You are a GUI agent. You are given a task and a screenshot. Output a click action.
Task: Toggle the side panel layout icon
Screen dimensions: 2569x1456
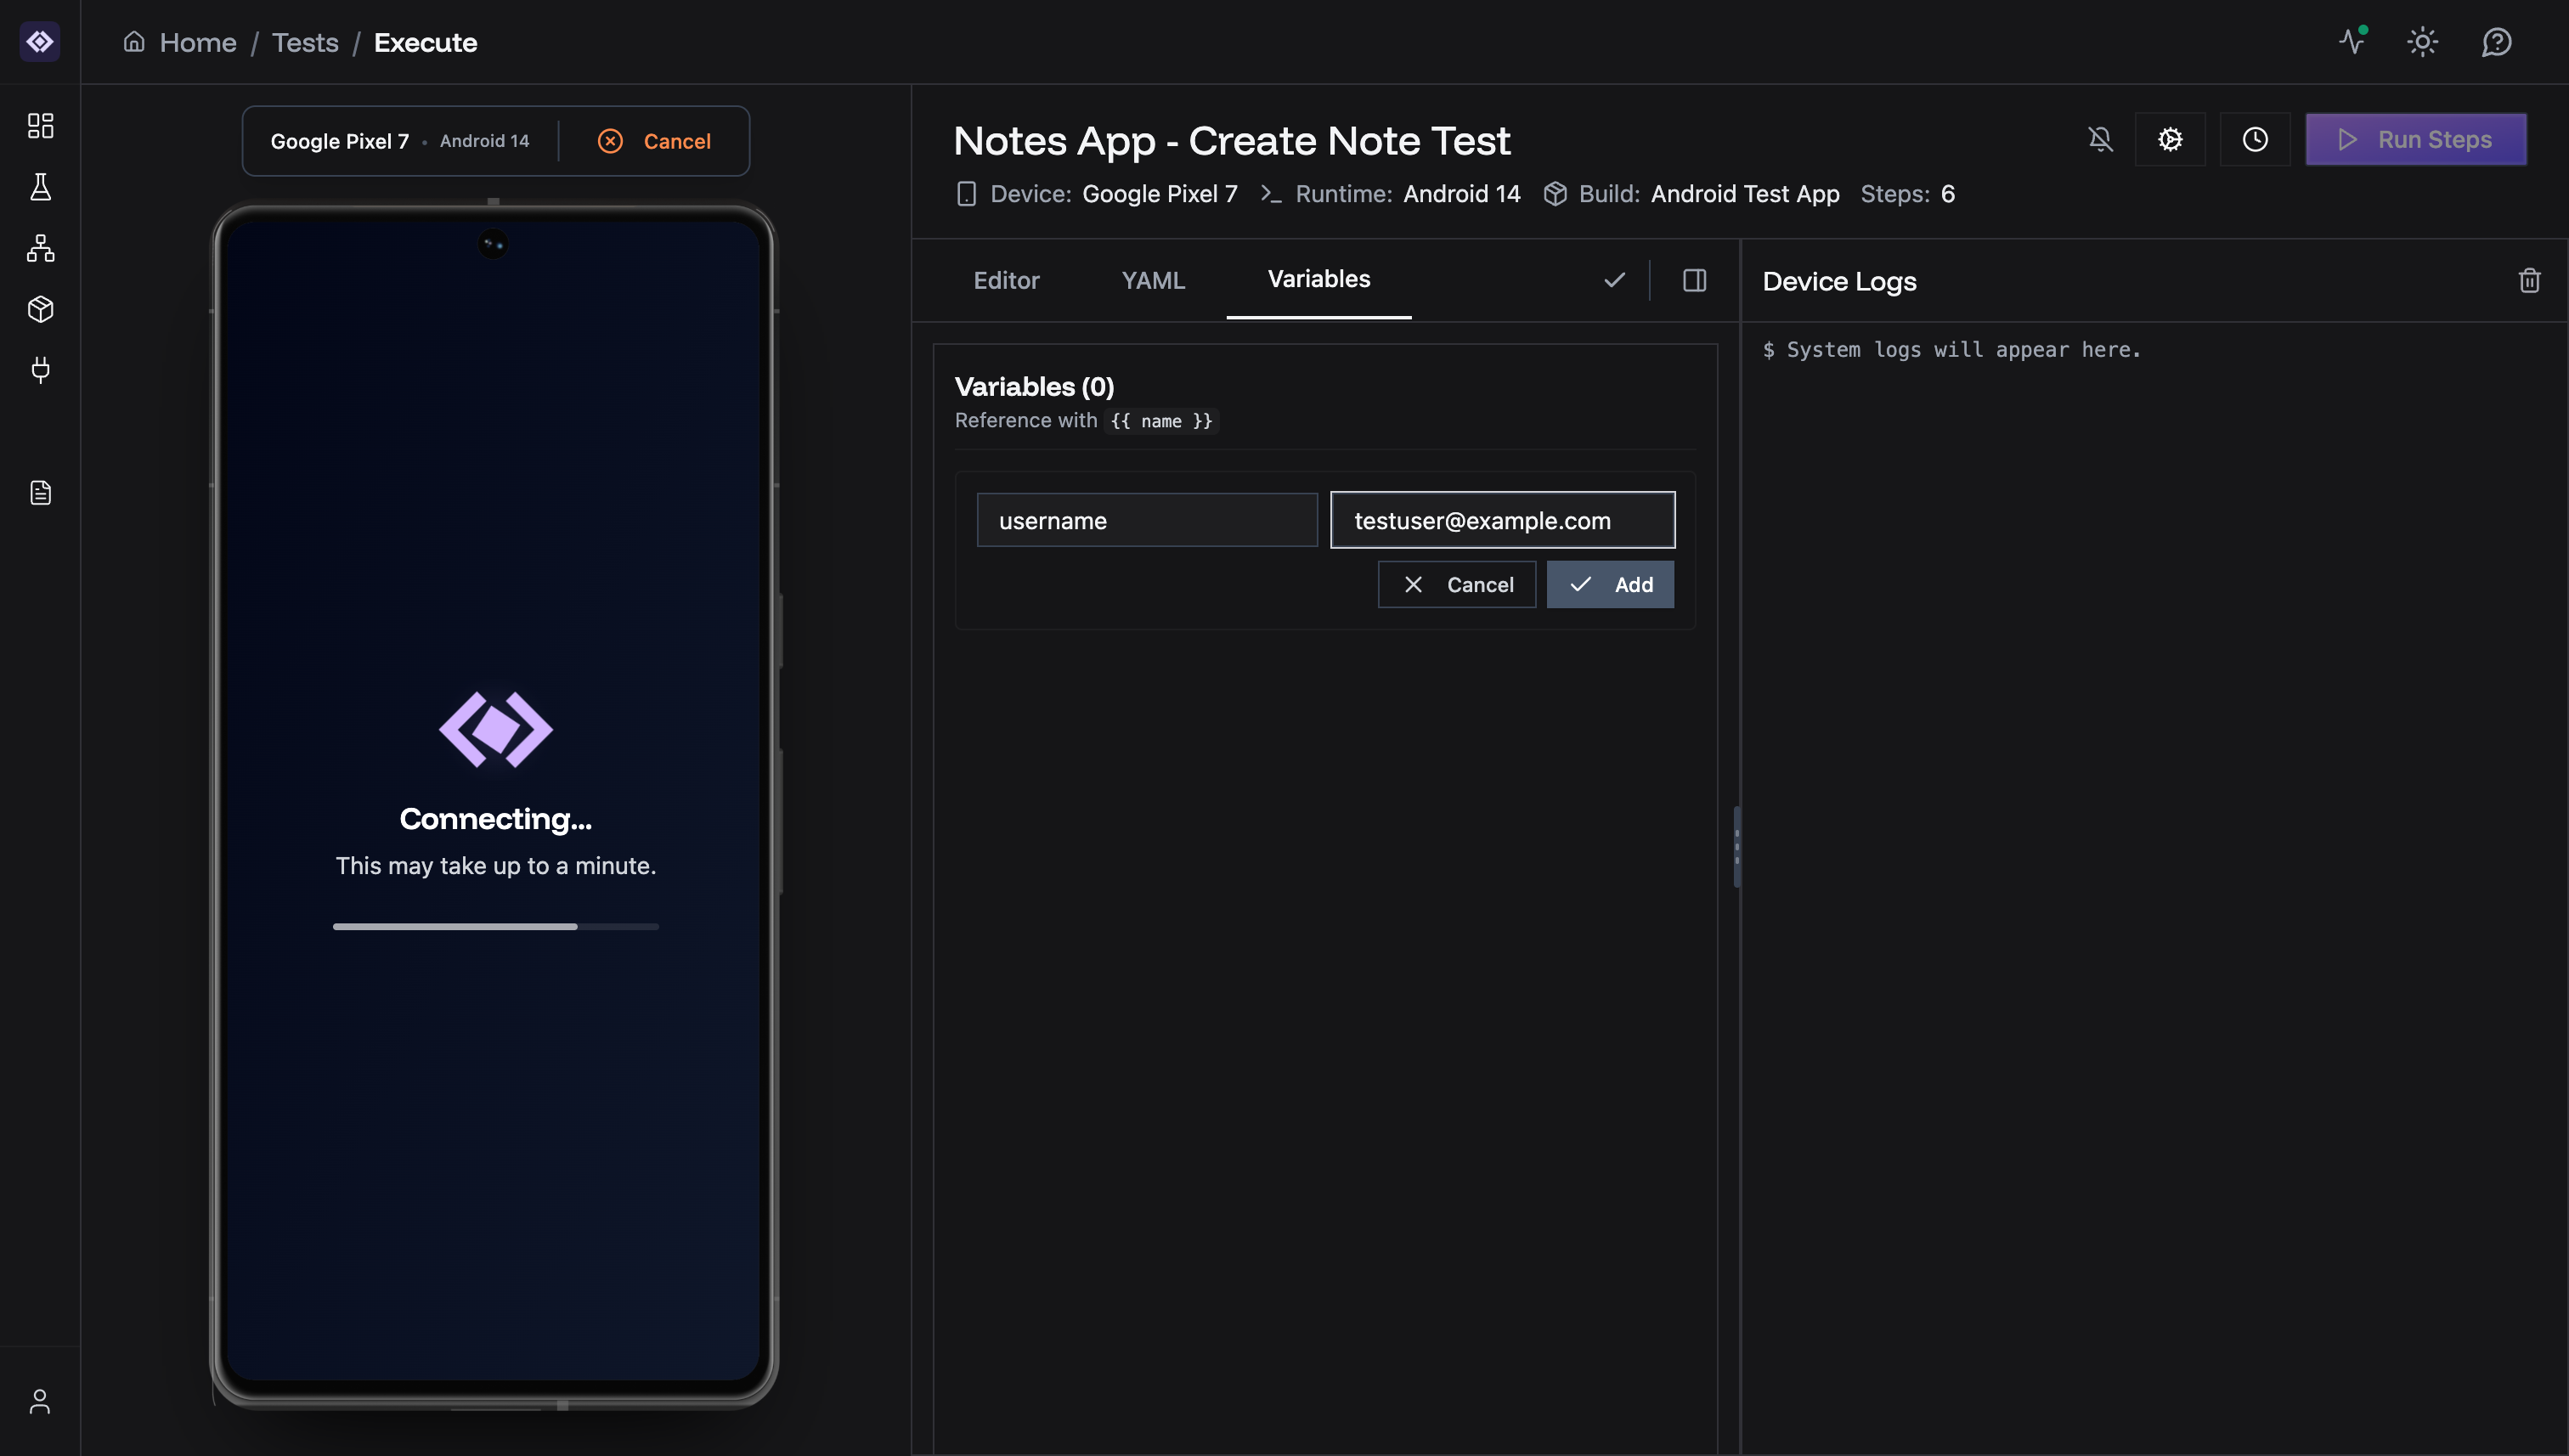pyautogui.click(x=1694, y=281)
